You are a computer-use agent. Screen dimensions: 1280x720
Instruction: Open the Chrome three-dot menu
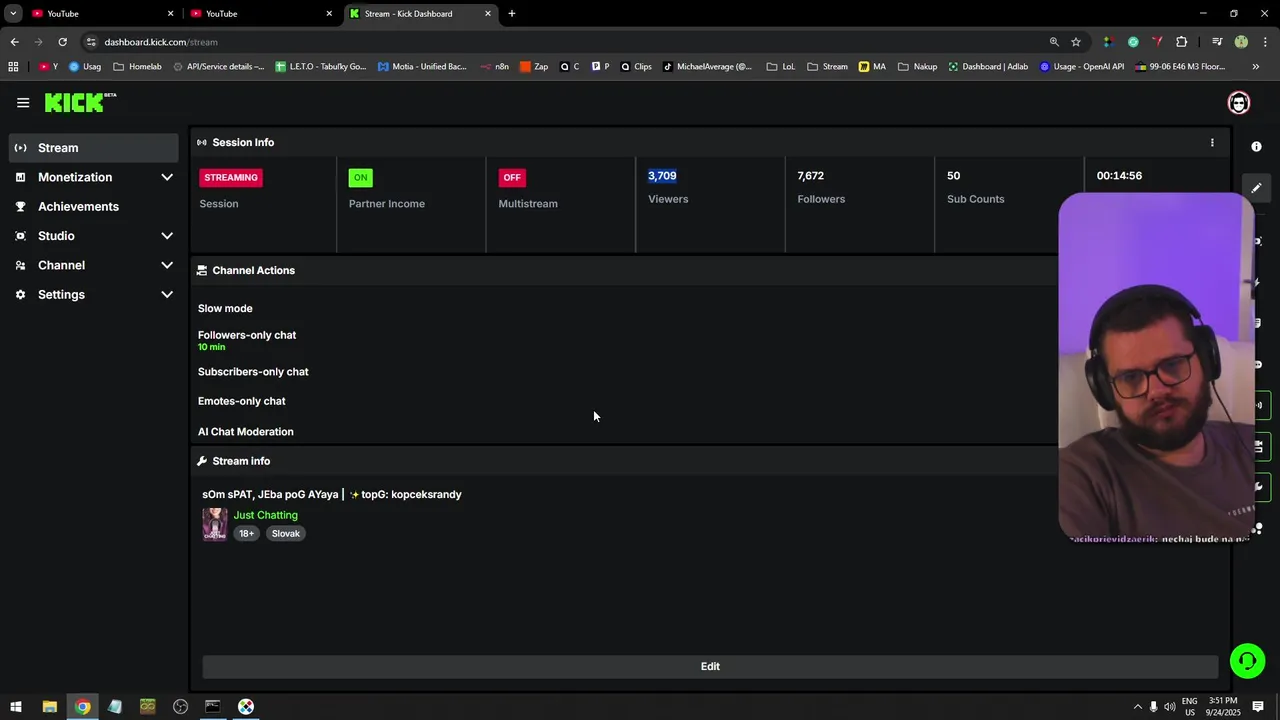(x=1264, y=42)
